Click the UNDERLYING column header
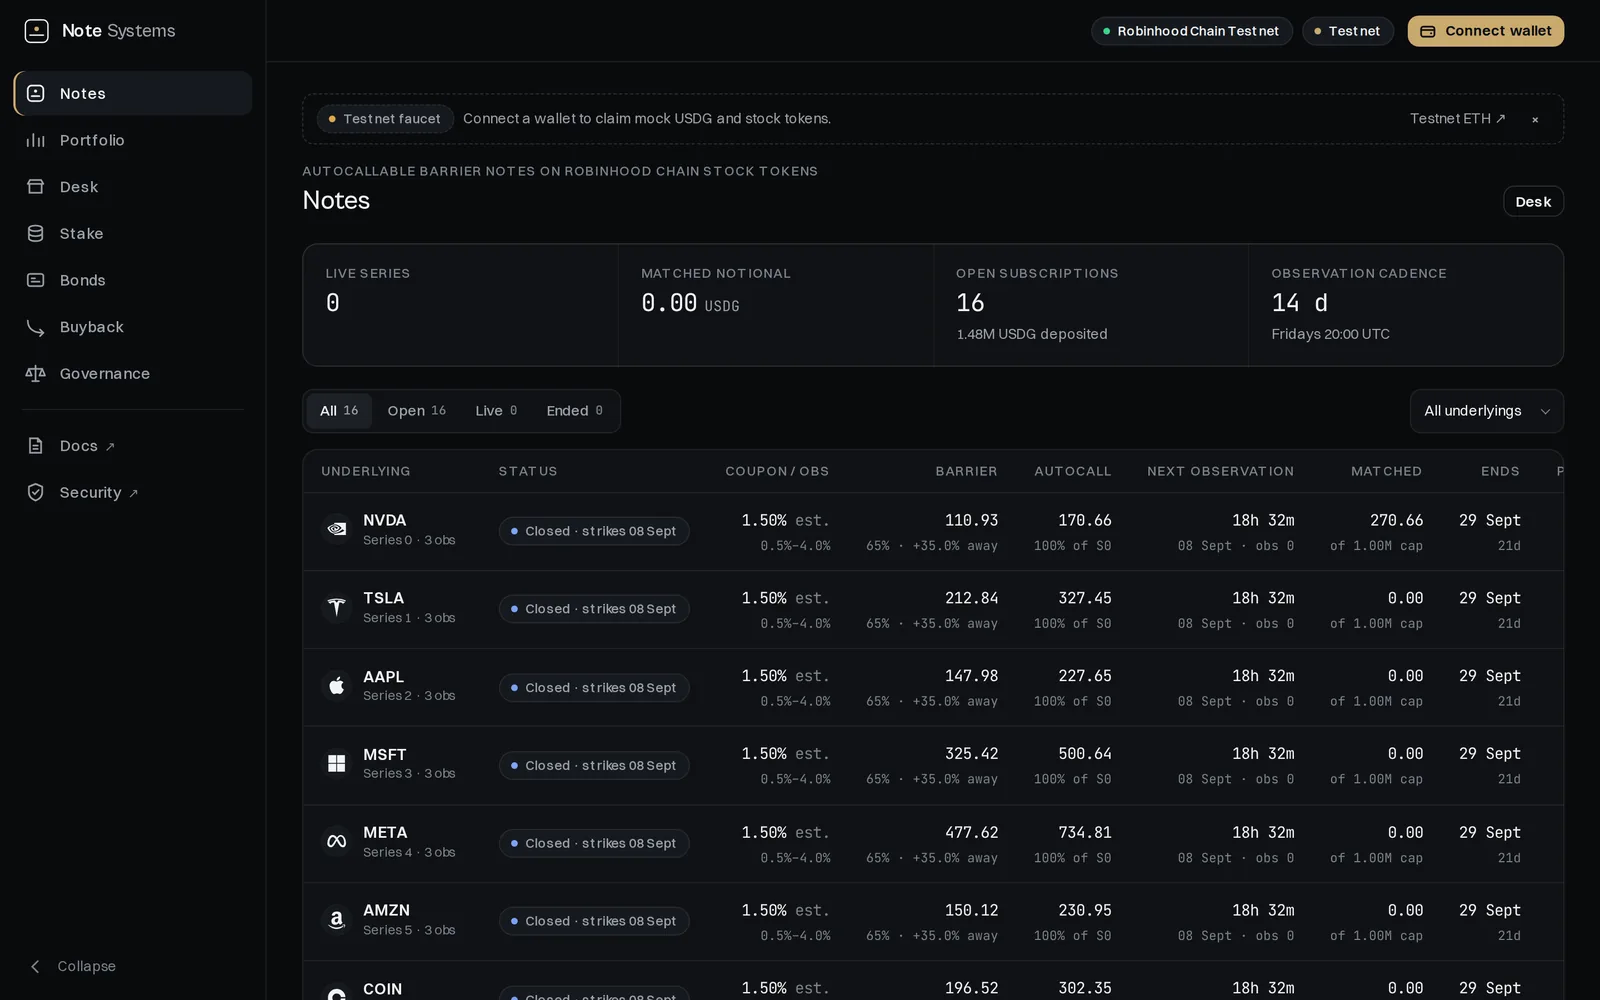The image size is (1600, 1000). point(366,471)
